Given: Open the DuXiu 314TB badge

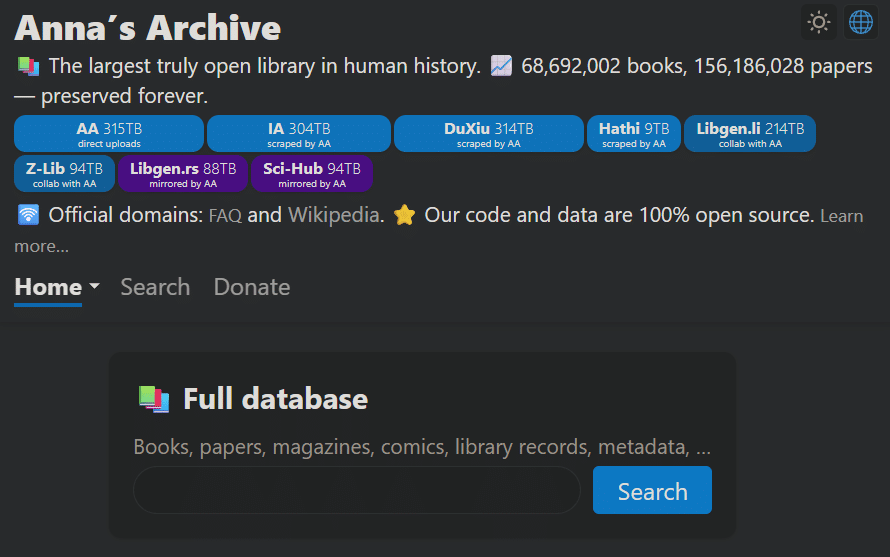Looking at the screenshot, I should (489, 134).
